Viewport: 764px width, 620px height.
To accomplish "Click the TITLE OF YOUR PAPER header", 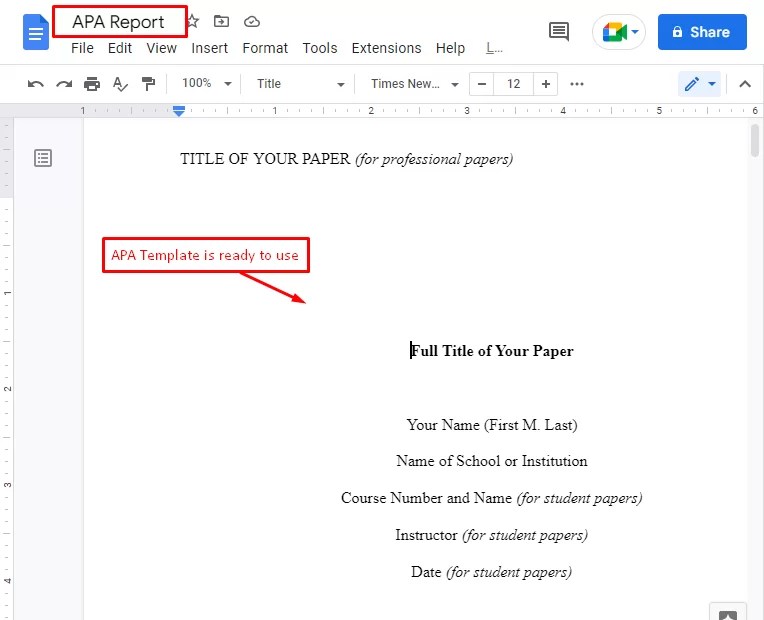I will [265, 159].
